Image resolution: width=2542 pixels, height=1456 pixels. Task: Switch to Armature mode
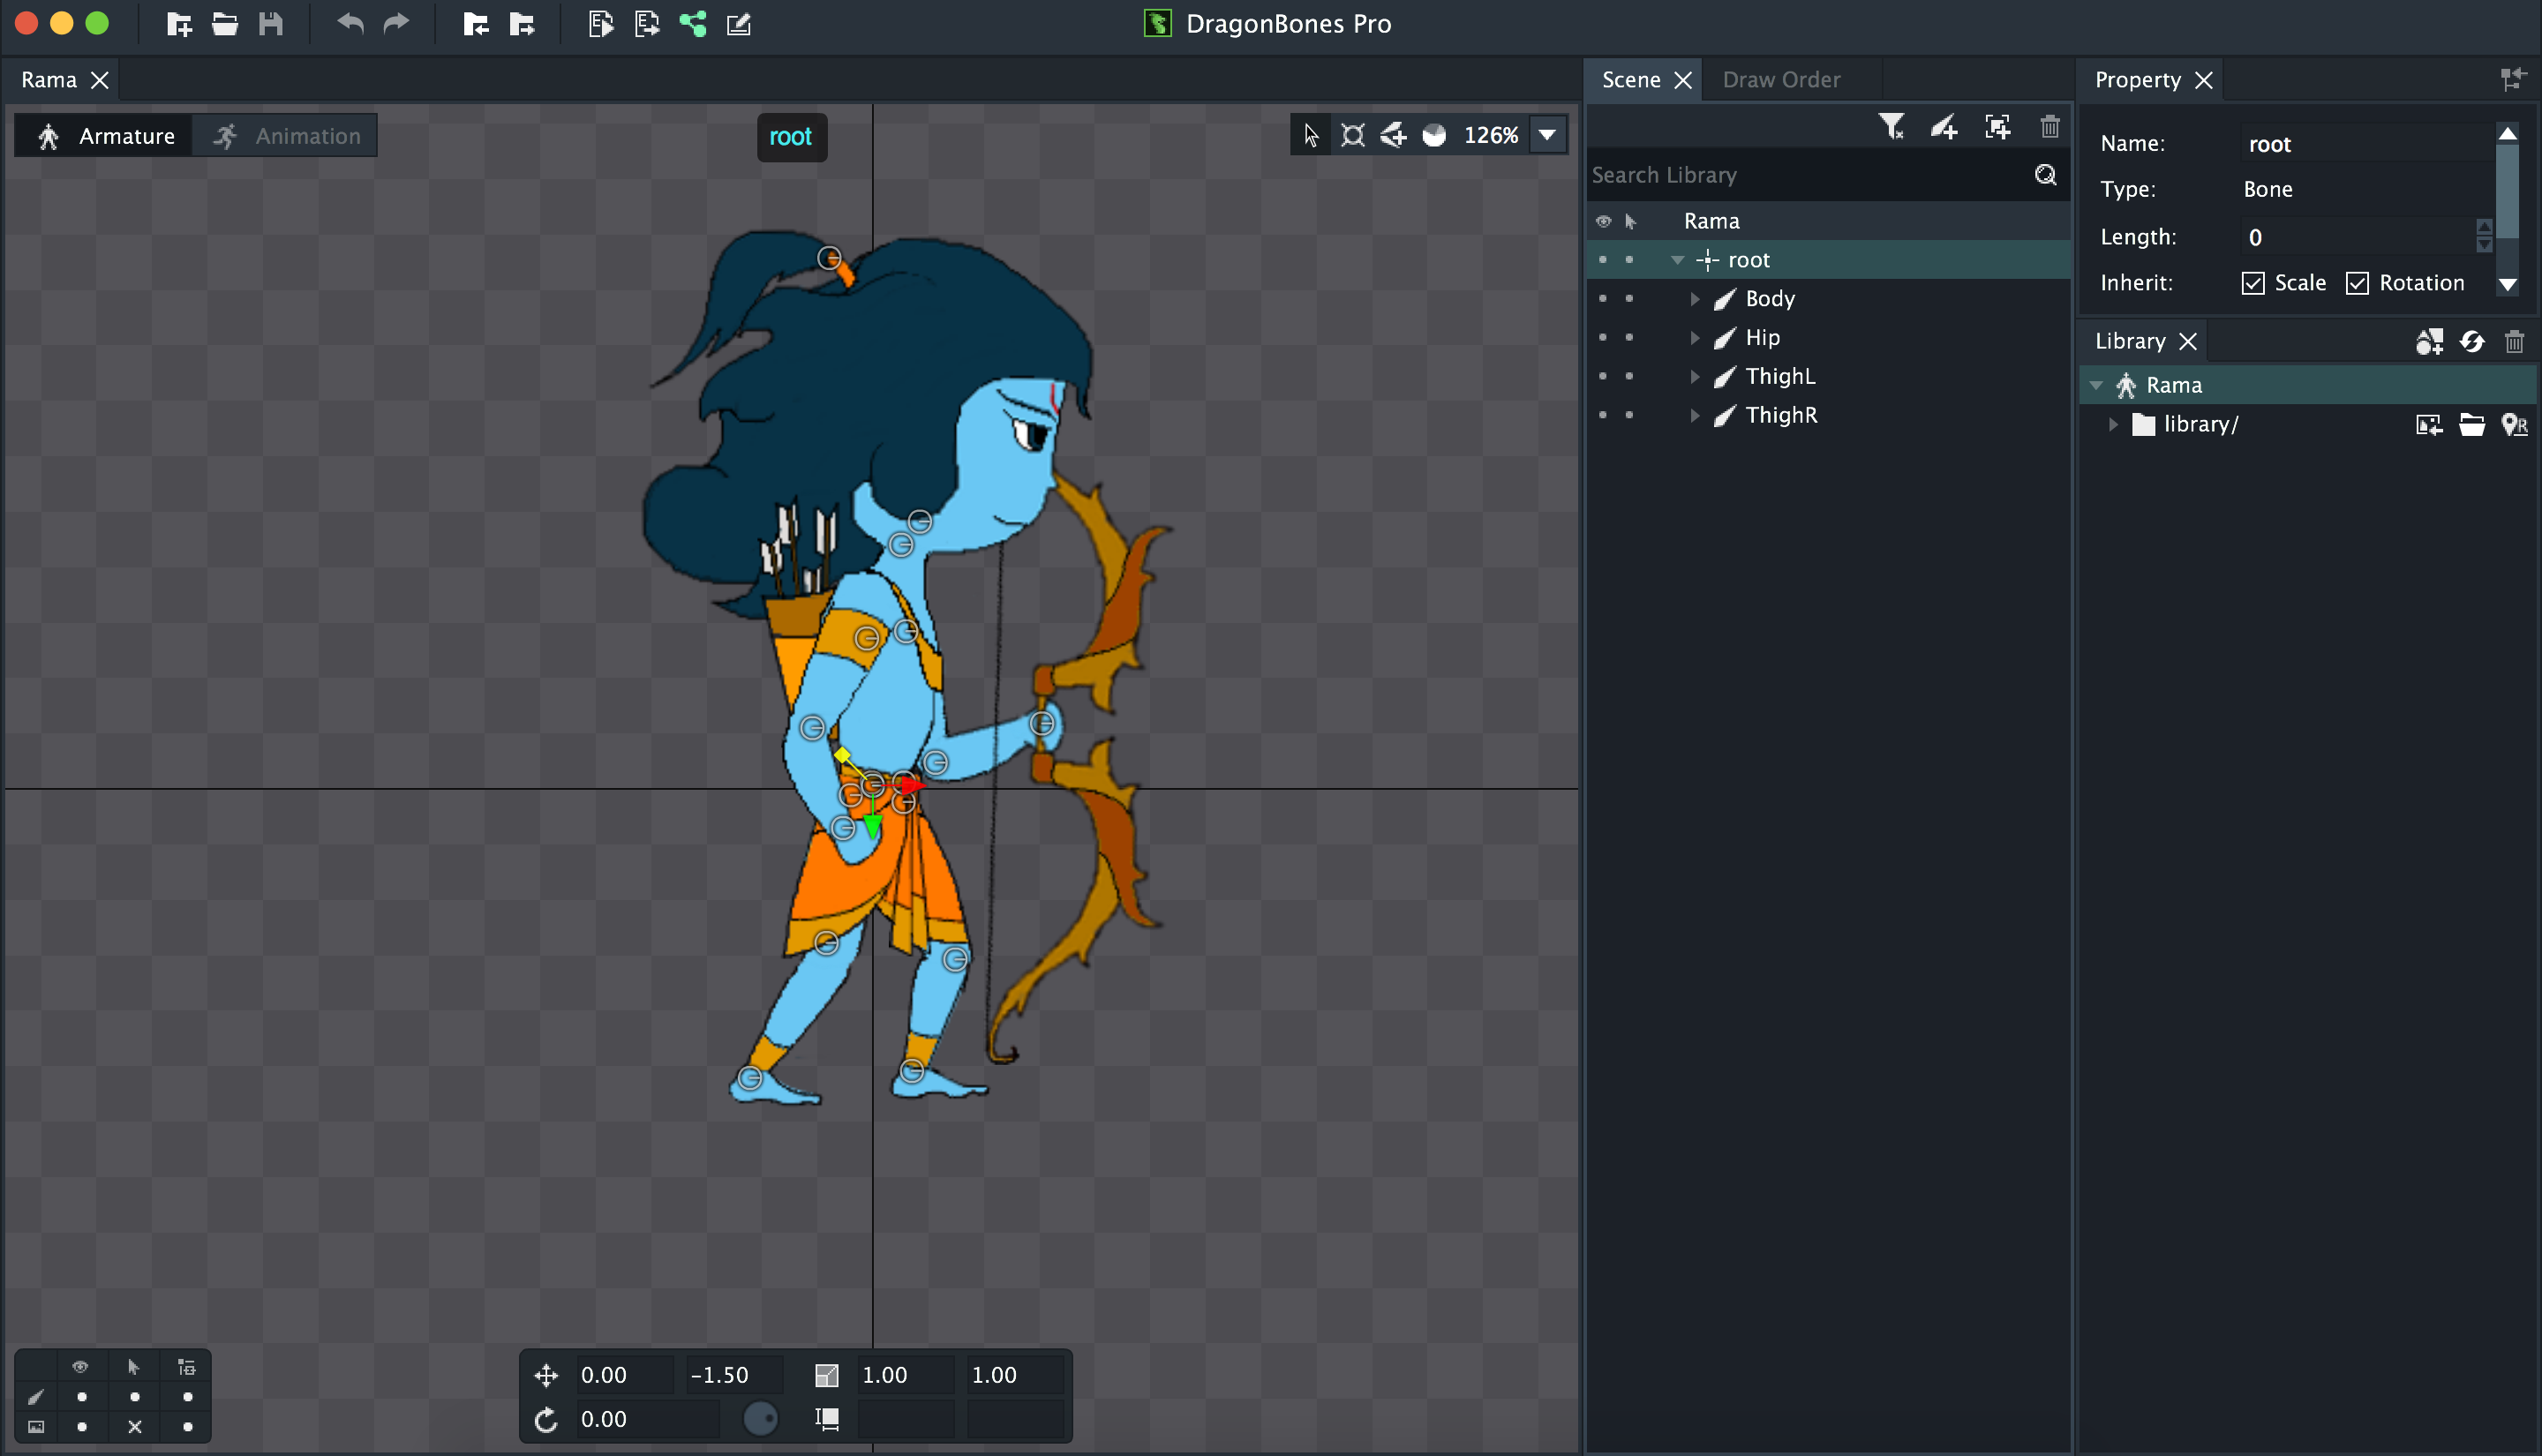click(x=105, y=136)
